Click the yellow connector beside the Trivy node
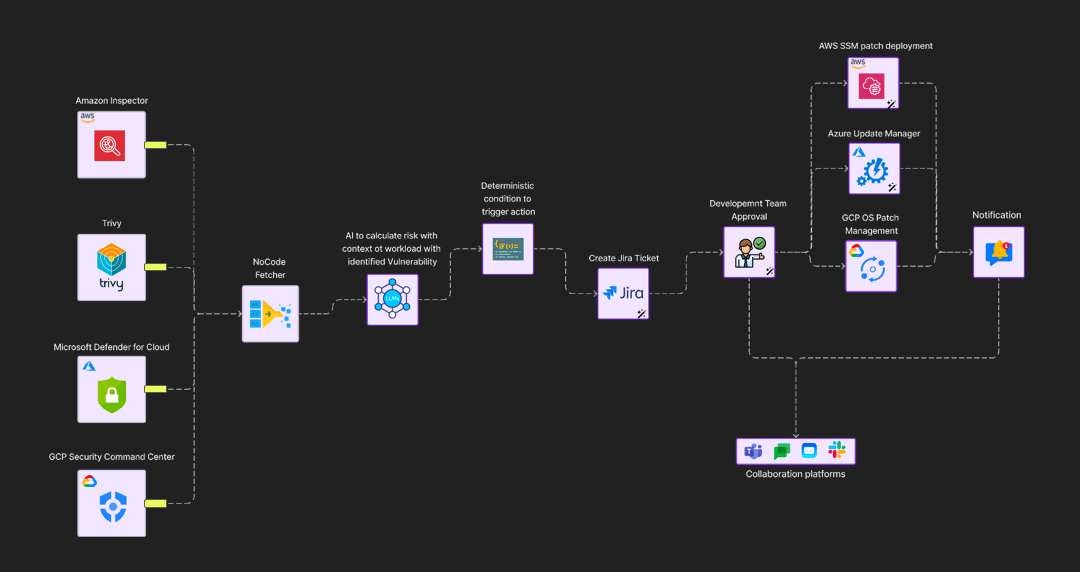 pos(155,267)
